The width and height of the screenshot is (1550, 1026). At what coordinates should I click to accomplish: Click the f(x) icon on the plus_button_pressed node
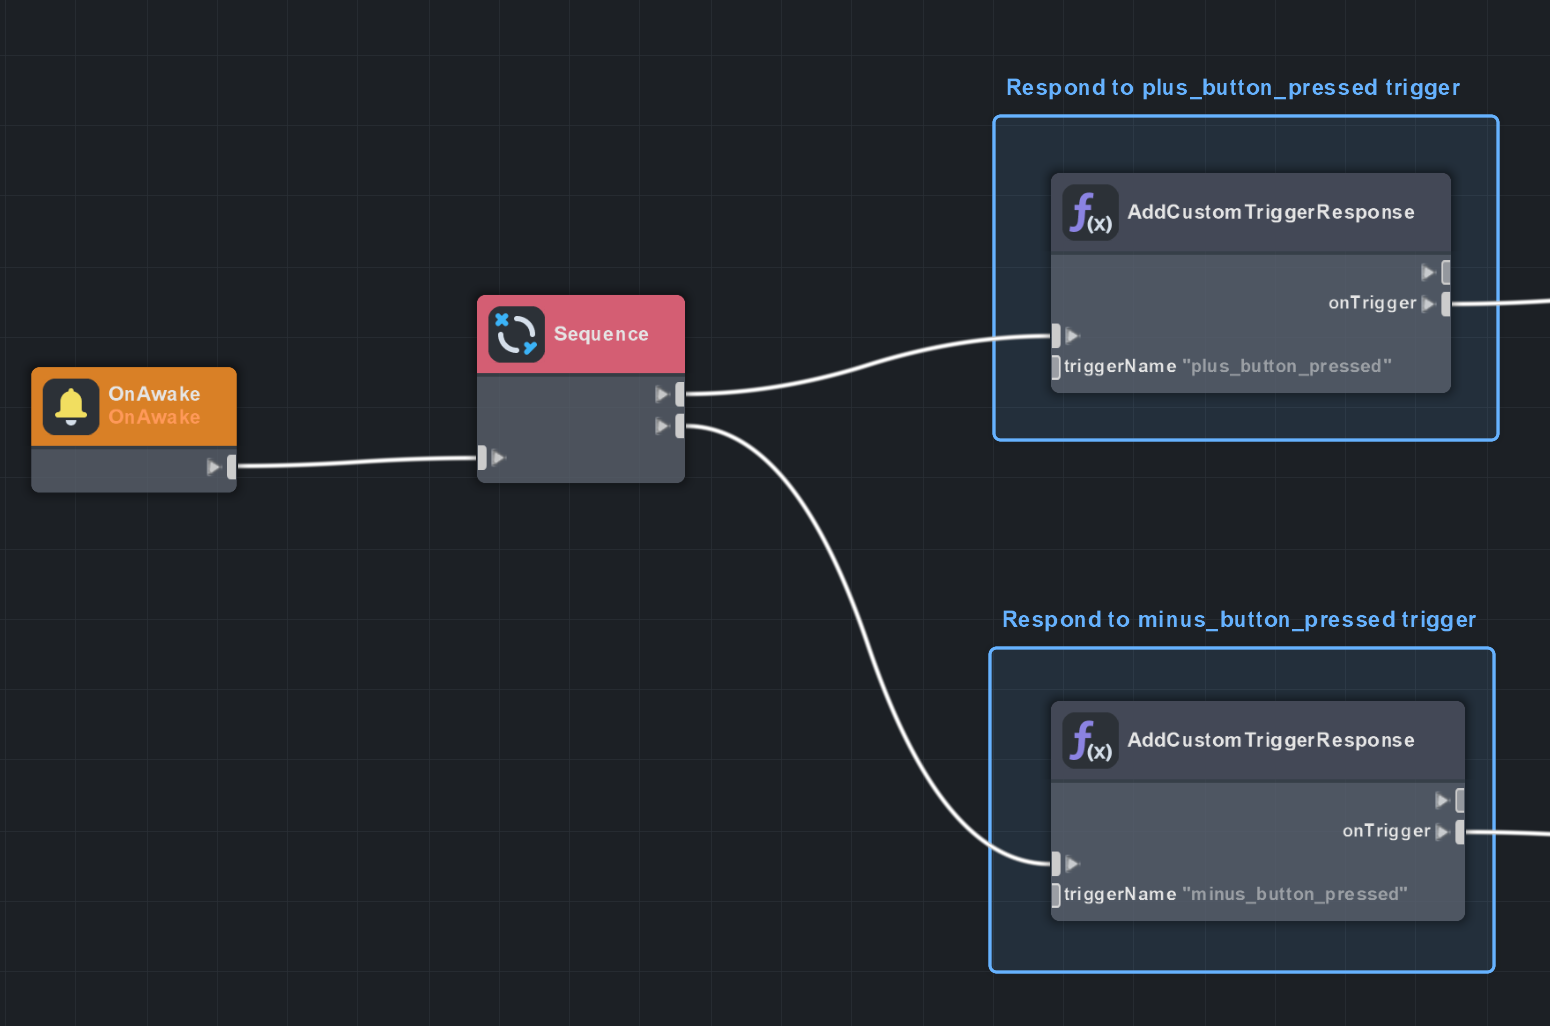tap(1090, 213)
